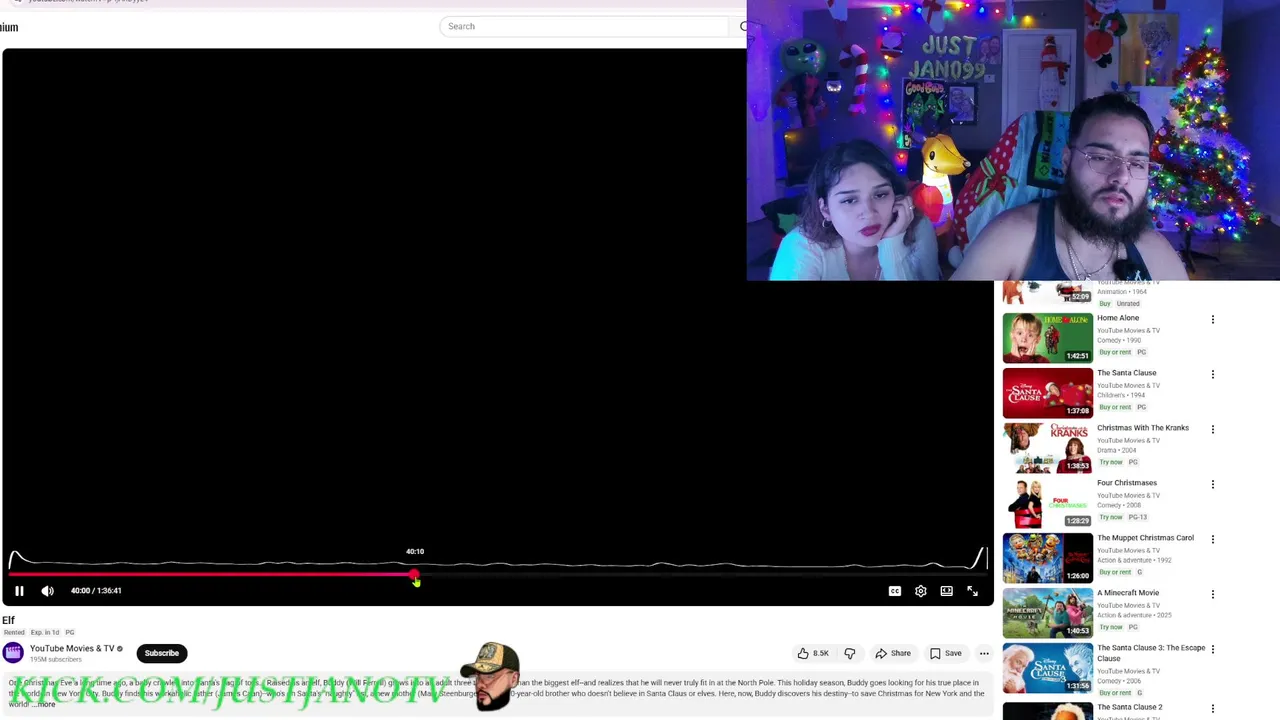The width and height of the screenshot is (1280, 720).
Task: Save the video to a playlist
Action: pos(945,653)
